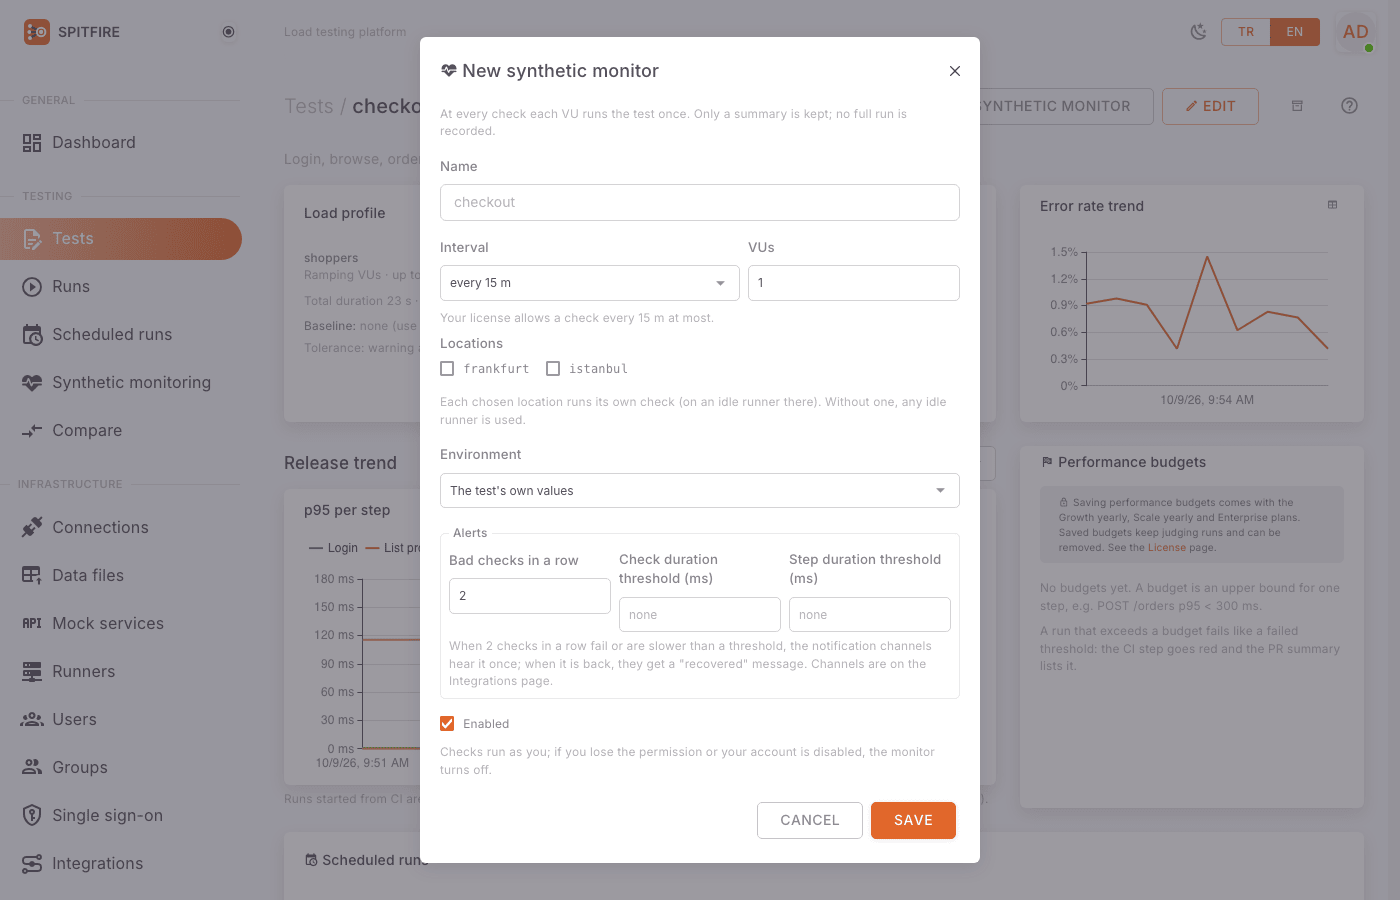Click the Bad checks in a row field
1400x900 pixels.
coord(530,596)
